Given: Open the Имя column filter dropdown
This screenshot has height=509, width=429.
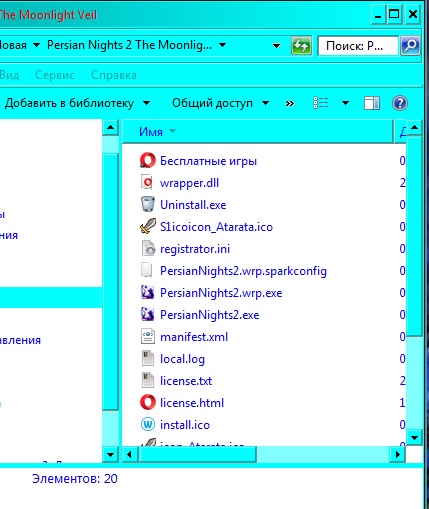Looking at the screenshot, I should point(172,131).
